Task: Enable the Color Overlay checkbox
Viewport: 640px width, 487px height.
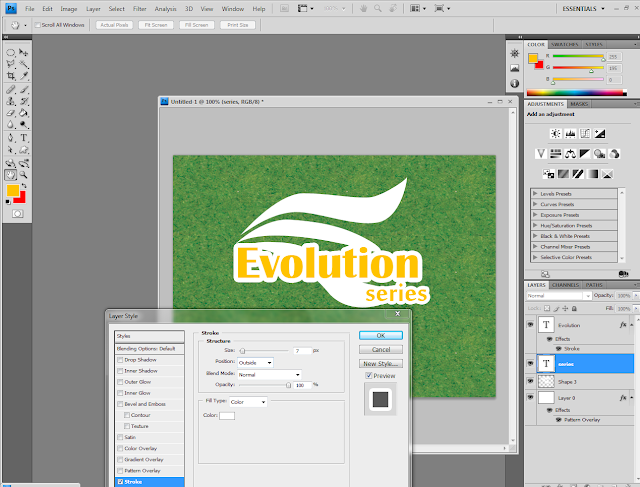Action: coord(120,448)
